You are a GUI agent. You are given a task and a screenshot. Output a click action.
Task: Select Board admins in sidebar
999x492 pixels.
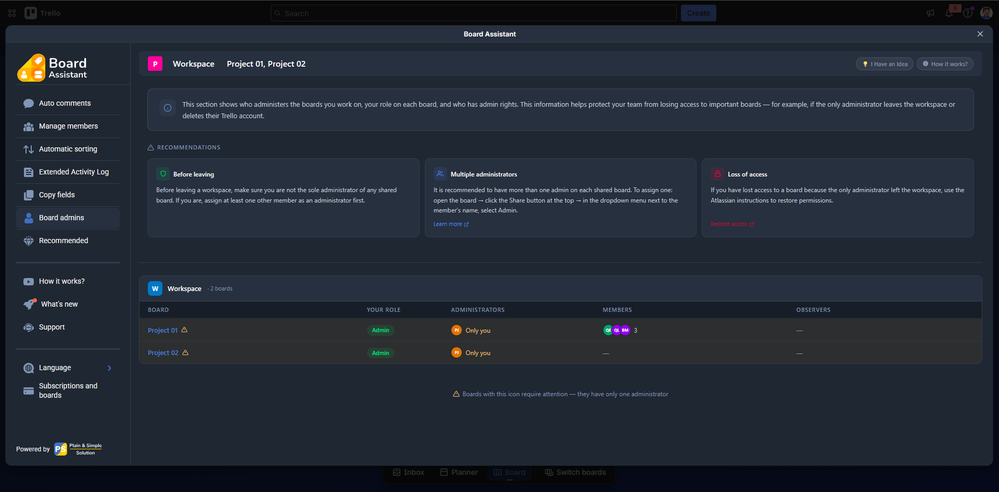point(68,218)
